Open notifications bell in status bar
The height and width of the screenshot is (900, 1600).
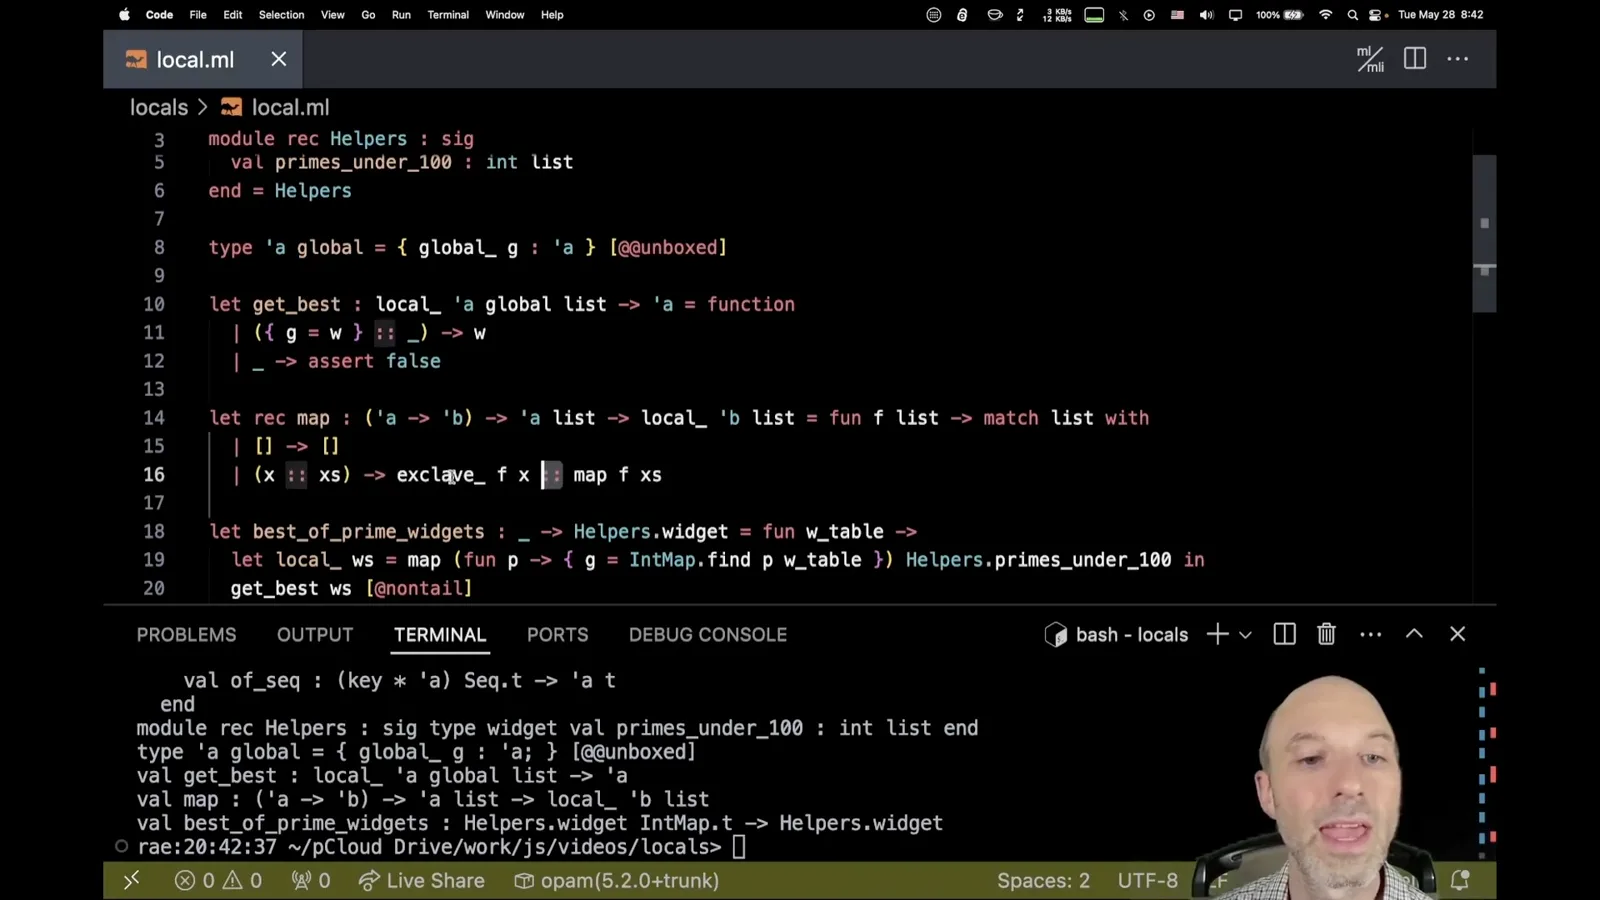pos(1460,880)
